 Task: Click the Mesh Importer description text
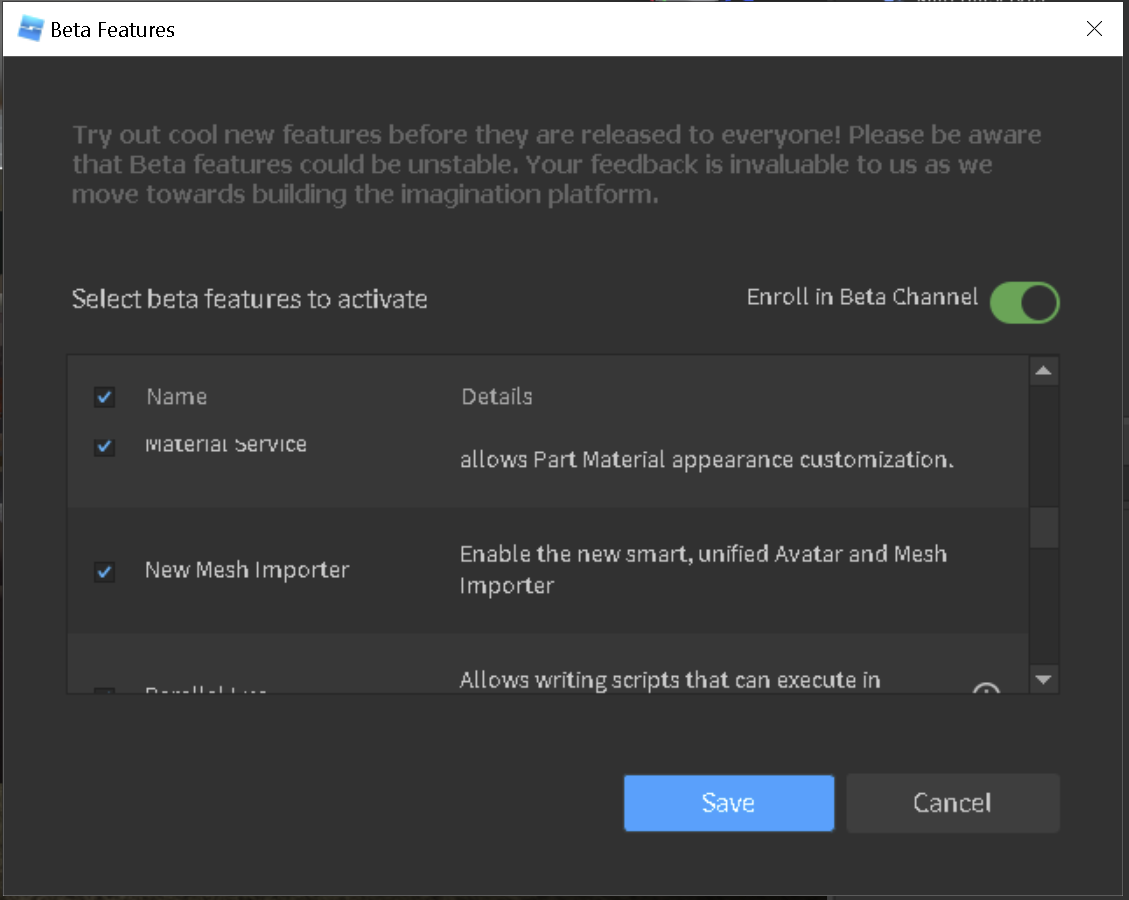click(703, 570)
